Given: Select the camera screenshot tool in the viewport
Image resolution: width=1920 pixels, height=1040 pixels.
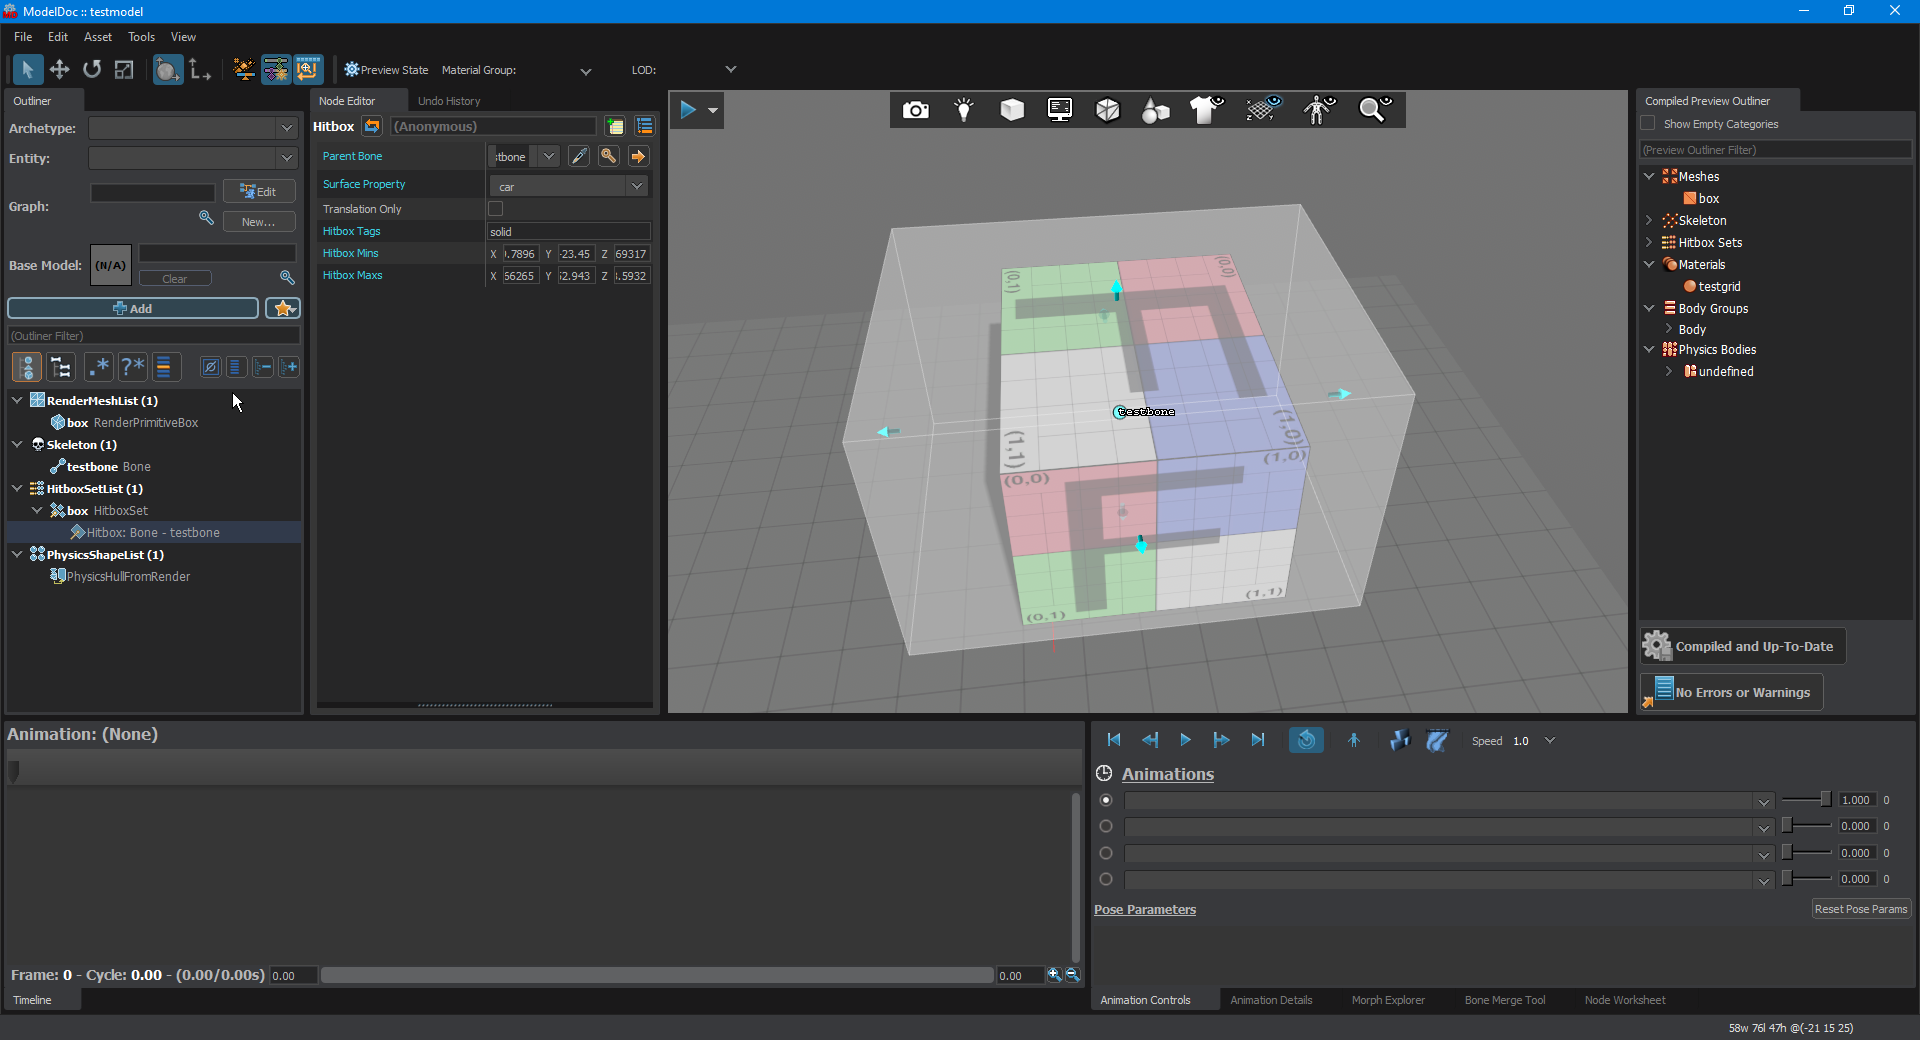Looking at the screenshot, I should click(916, 110).
